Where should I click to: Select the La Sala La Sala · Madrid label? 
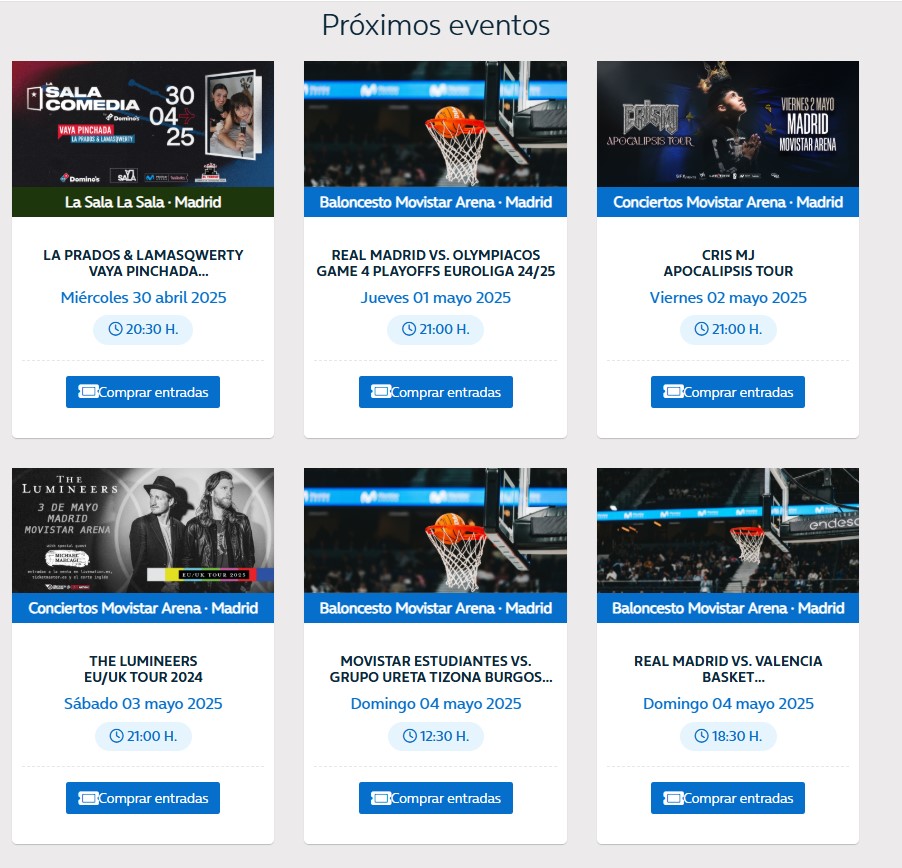point(143,202)
